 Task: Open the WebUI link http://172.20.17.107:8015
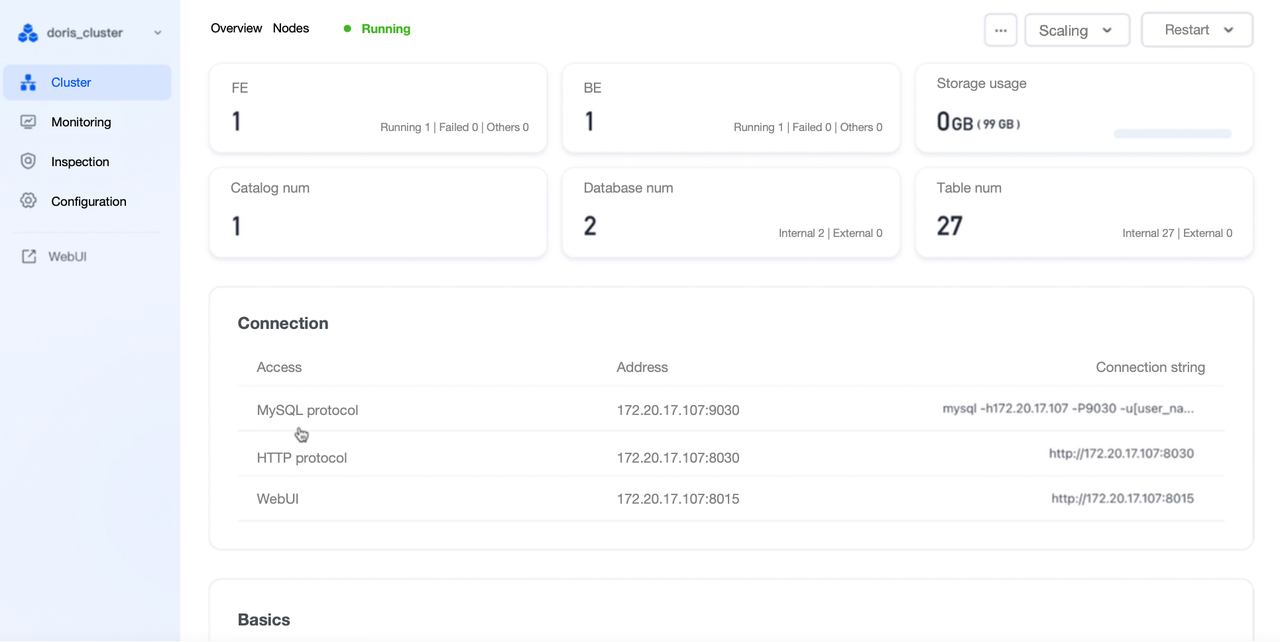click(1121, 497)
